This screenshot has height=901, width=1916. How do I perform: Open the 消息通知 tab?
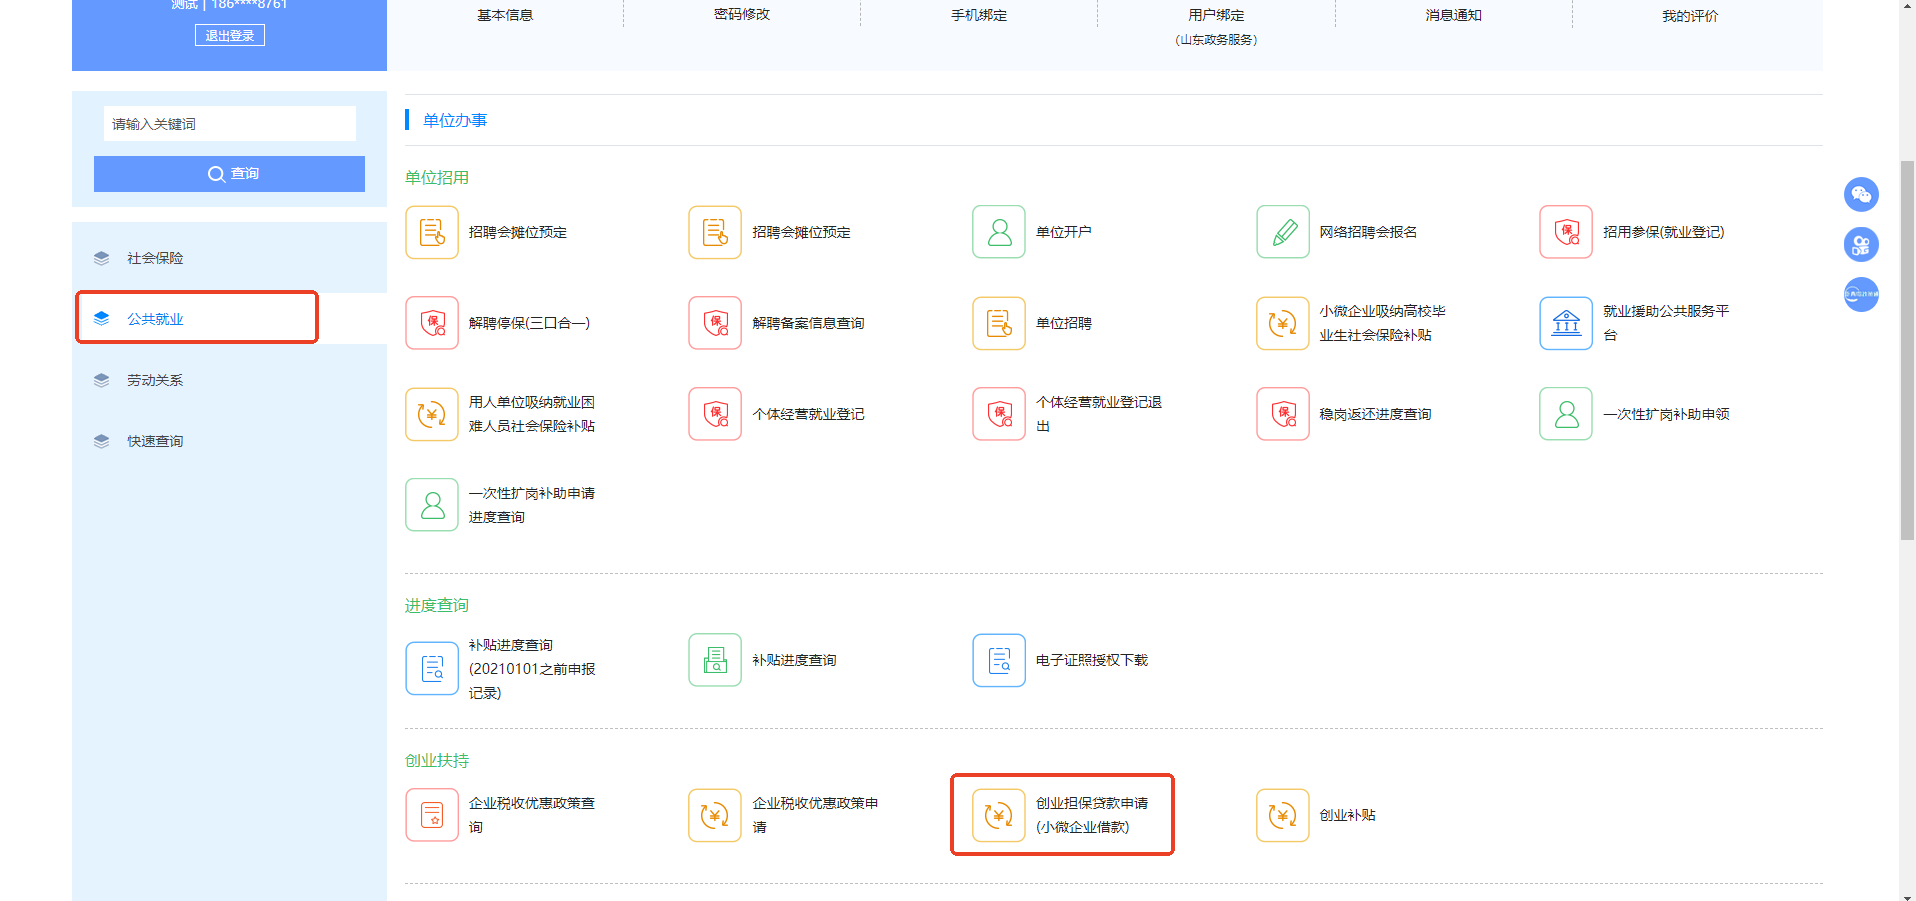coord(1453,15)
